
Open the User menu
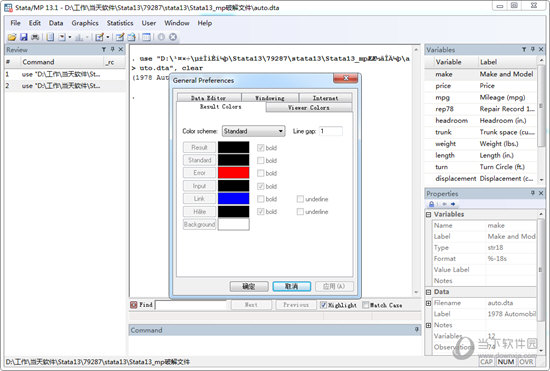pyautogui.click(x=149, y=23)
